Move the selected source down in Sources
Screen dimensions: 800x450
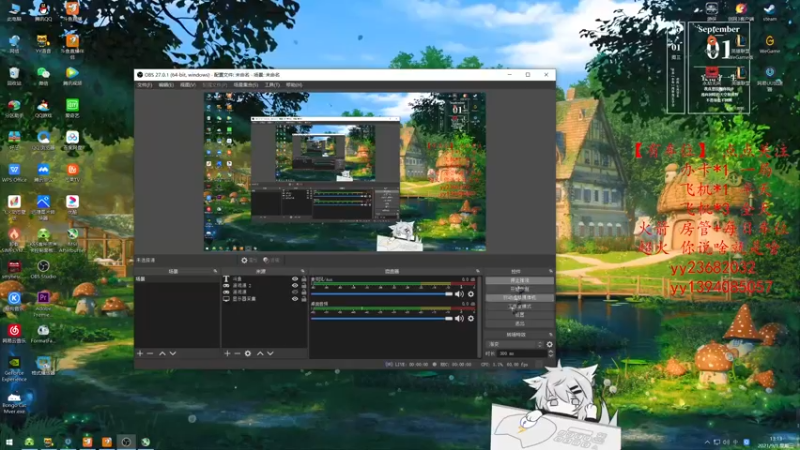pyautogui.click(x=270, y=353)
